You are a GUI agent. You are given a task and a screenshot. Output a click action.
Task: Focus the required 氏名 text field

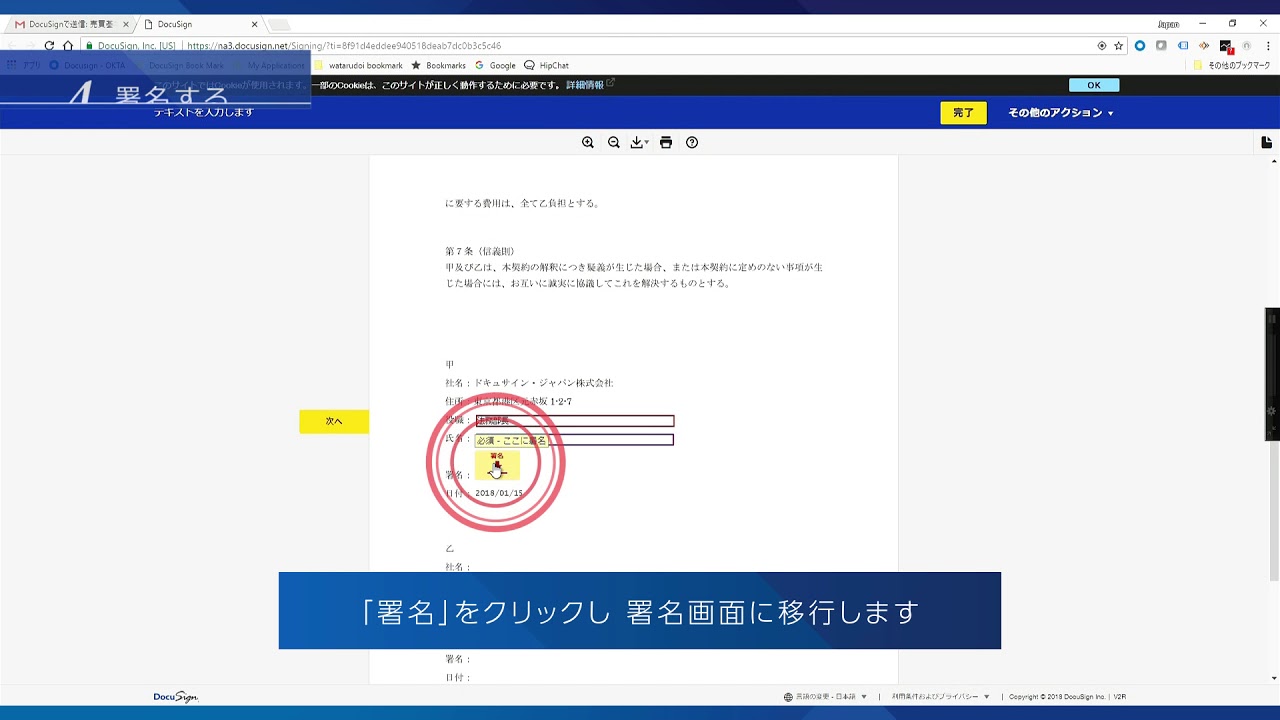coord(574,440)
